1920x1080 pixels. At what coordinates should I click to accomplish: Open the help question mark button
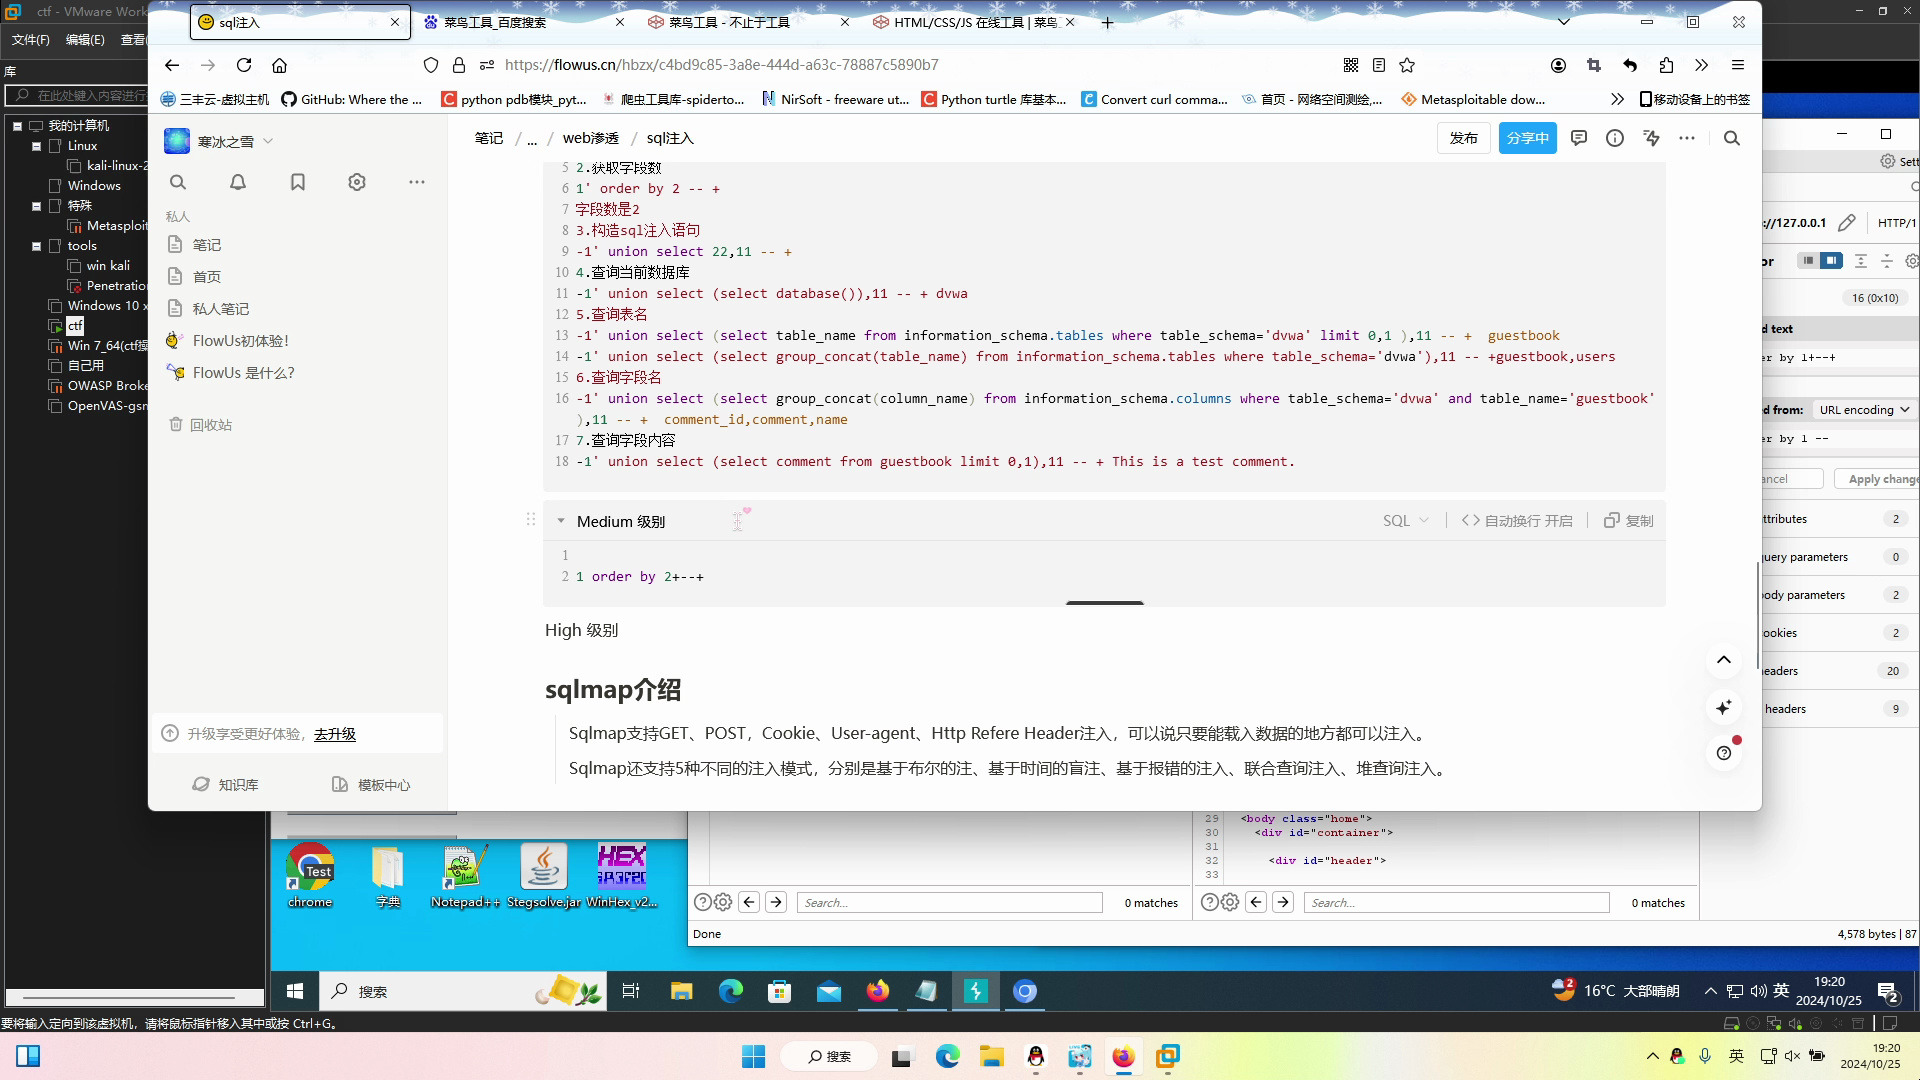[x=1724, y=753]
